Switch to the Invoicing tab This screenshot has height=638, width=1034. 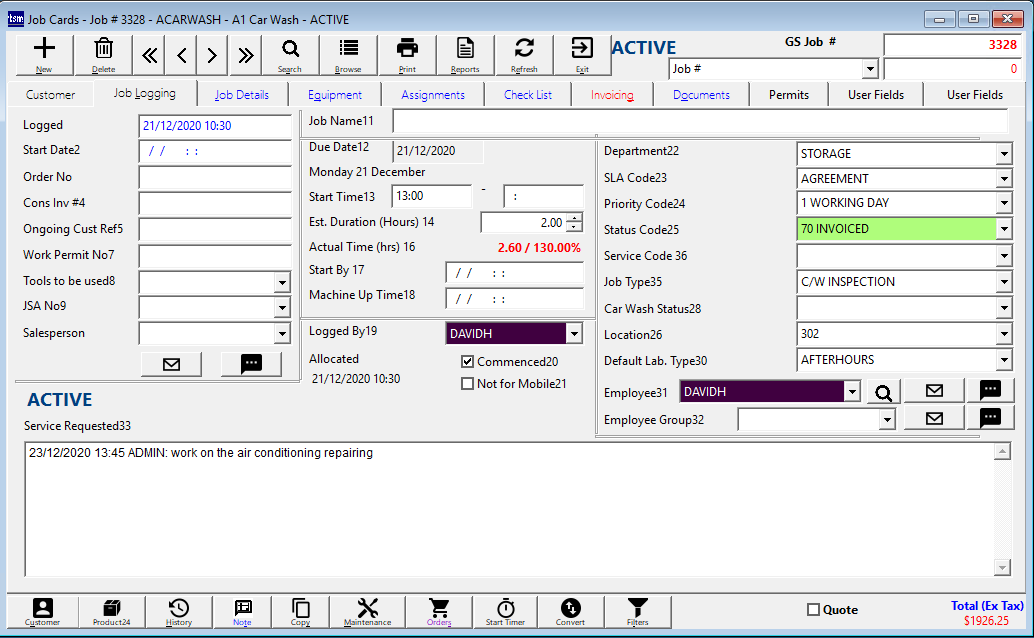click(x=612, y=95)
